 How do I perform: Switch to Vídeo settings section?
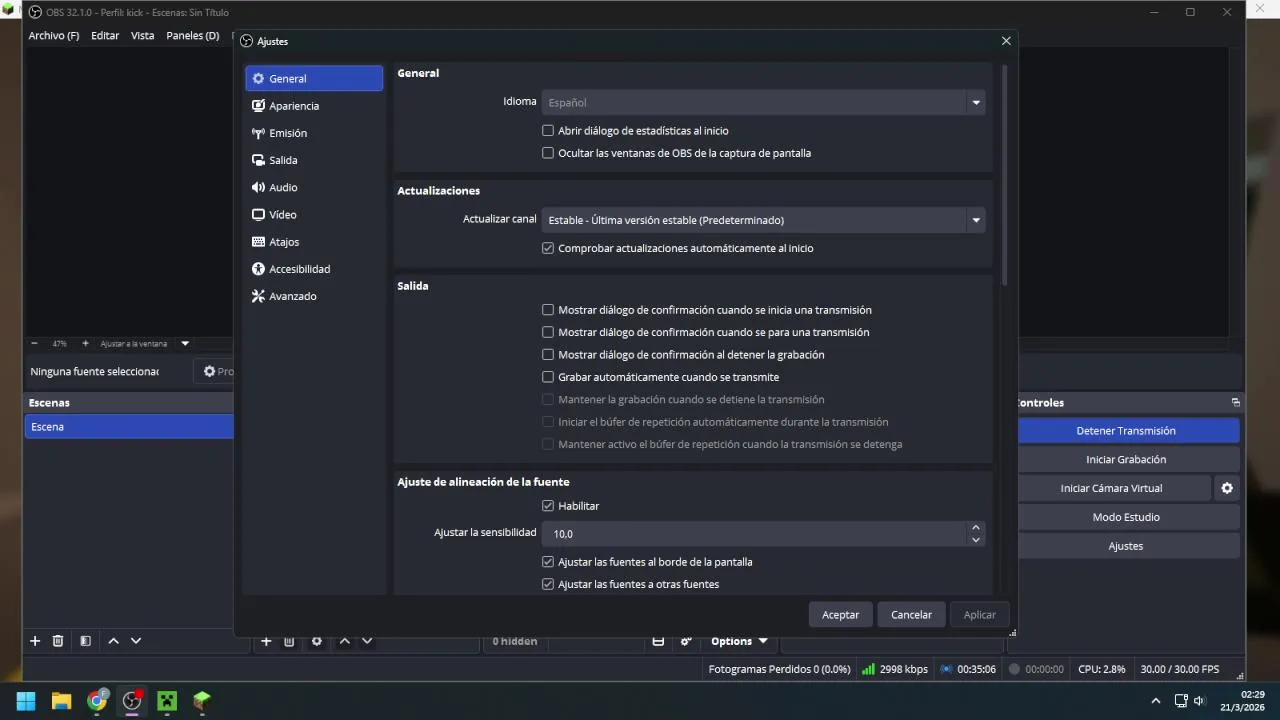pos(314,215)
